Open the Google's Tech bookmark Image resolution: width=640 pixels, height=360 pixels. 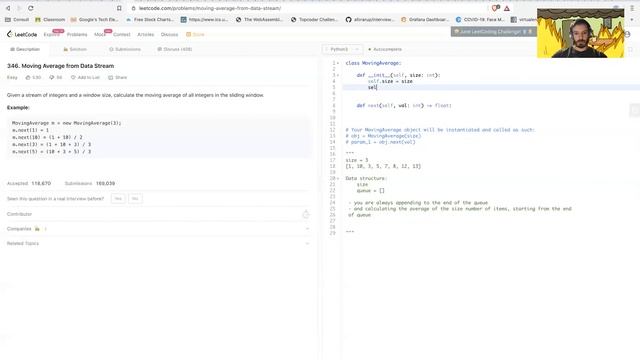coord(95,20)
